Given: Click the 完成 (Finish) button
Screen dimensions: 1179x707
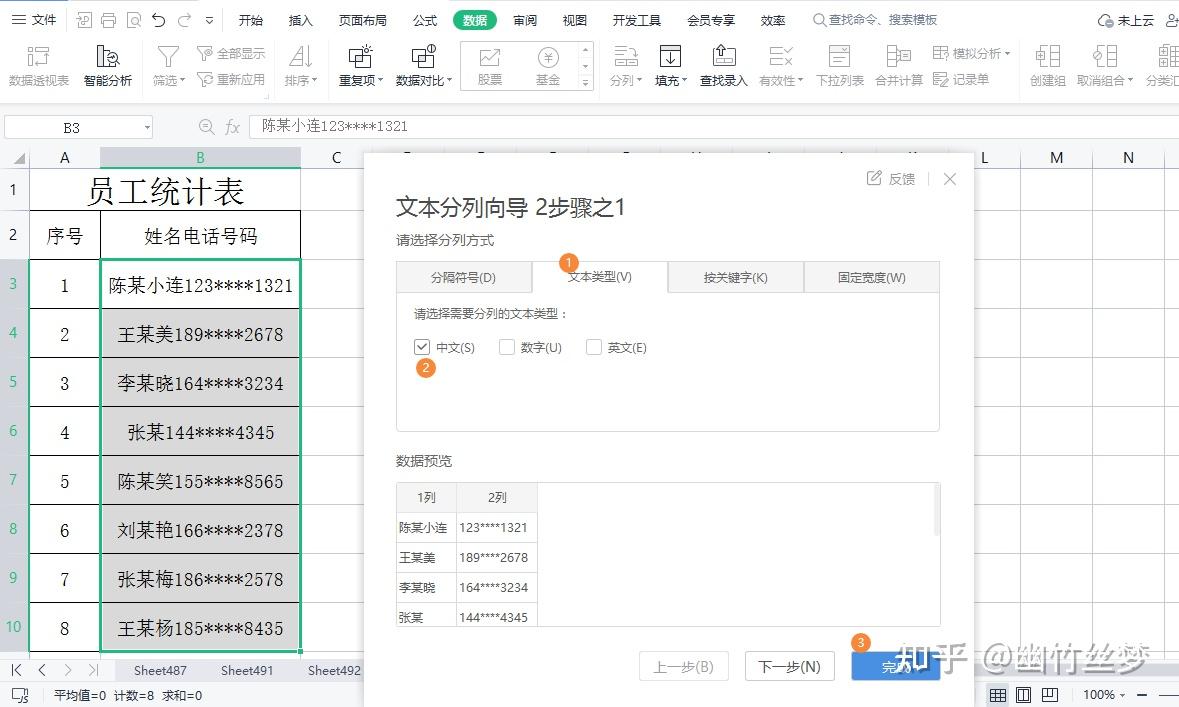Looking at the screenshot, I should tap(897, 666).
